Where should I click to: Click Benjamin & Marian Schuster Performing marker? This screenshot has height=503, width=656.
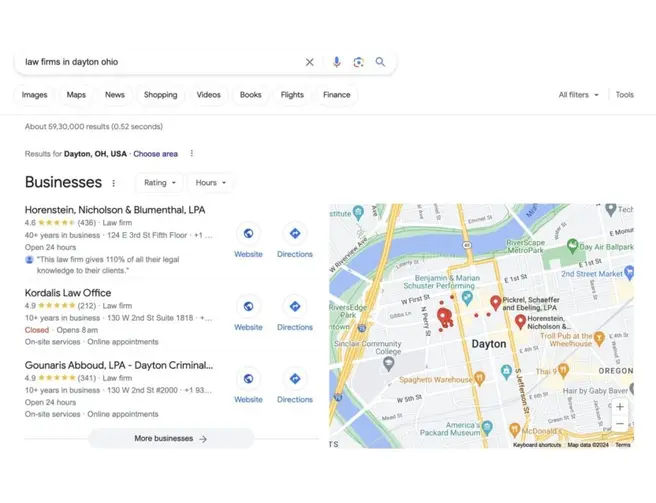[x=467, y=298]
